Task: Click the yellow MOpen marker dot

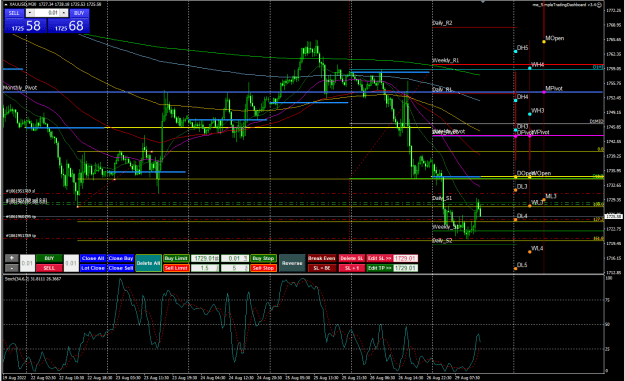Action: pos(544,41)
